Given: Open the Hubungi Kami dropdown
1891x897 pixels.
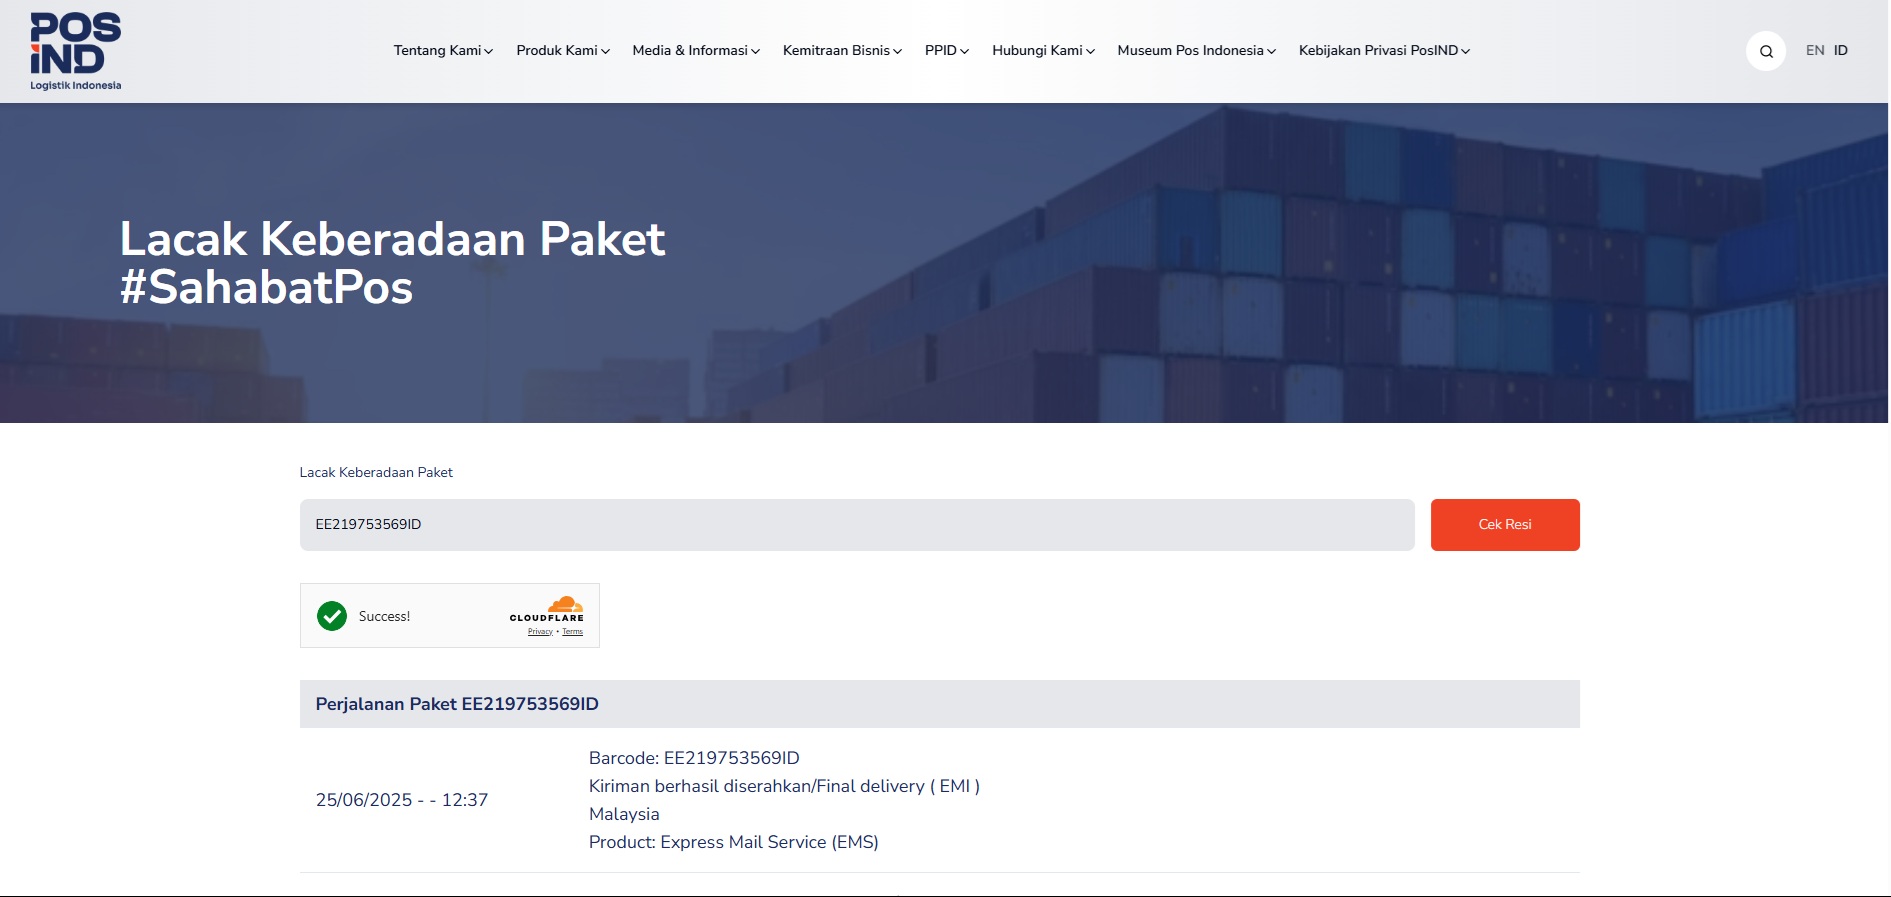Looking at the screenshot, I should click(x=1043, y=51).
